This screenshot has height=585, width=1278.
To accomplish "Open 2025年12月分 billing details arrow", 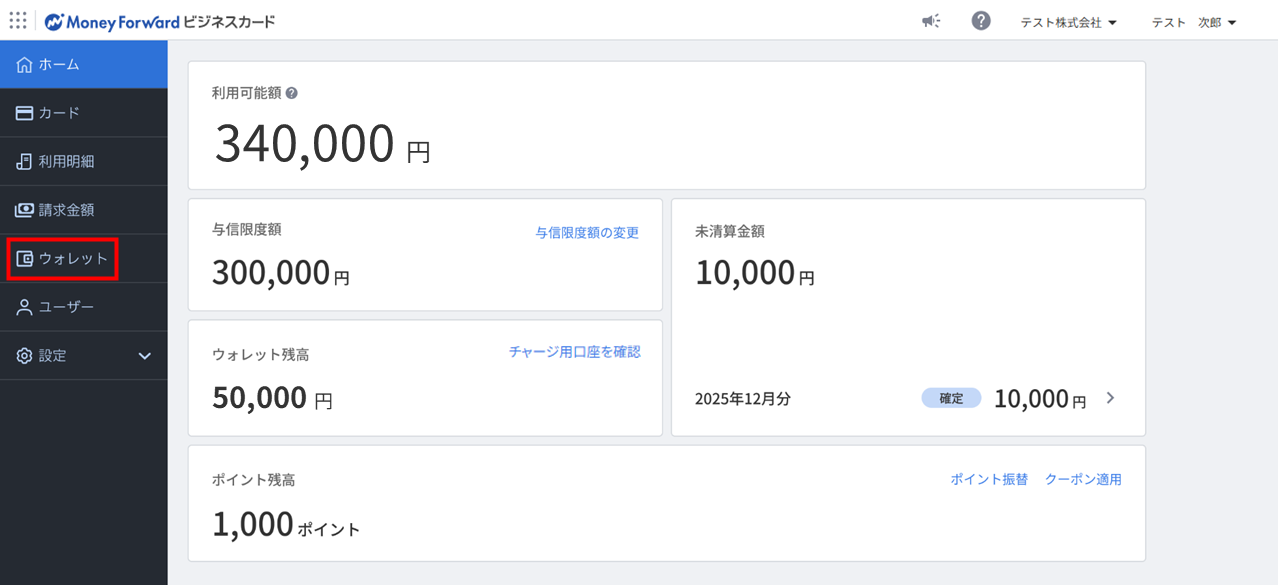I will [x=1110, y=398].
